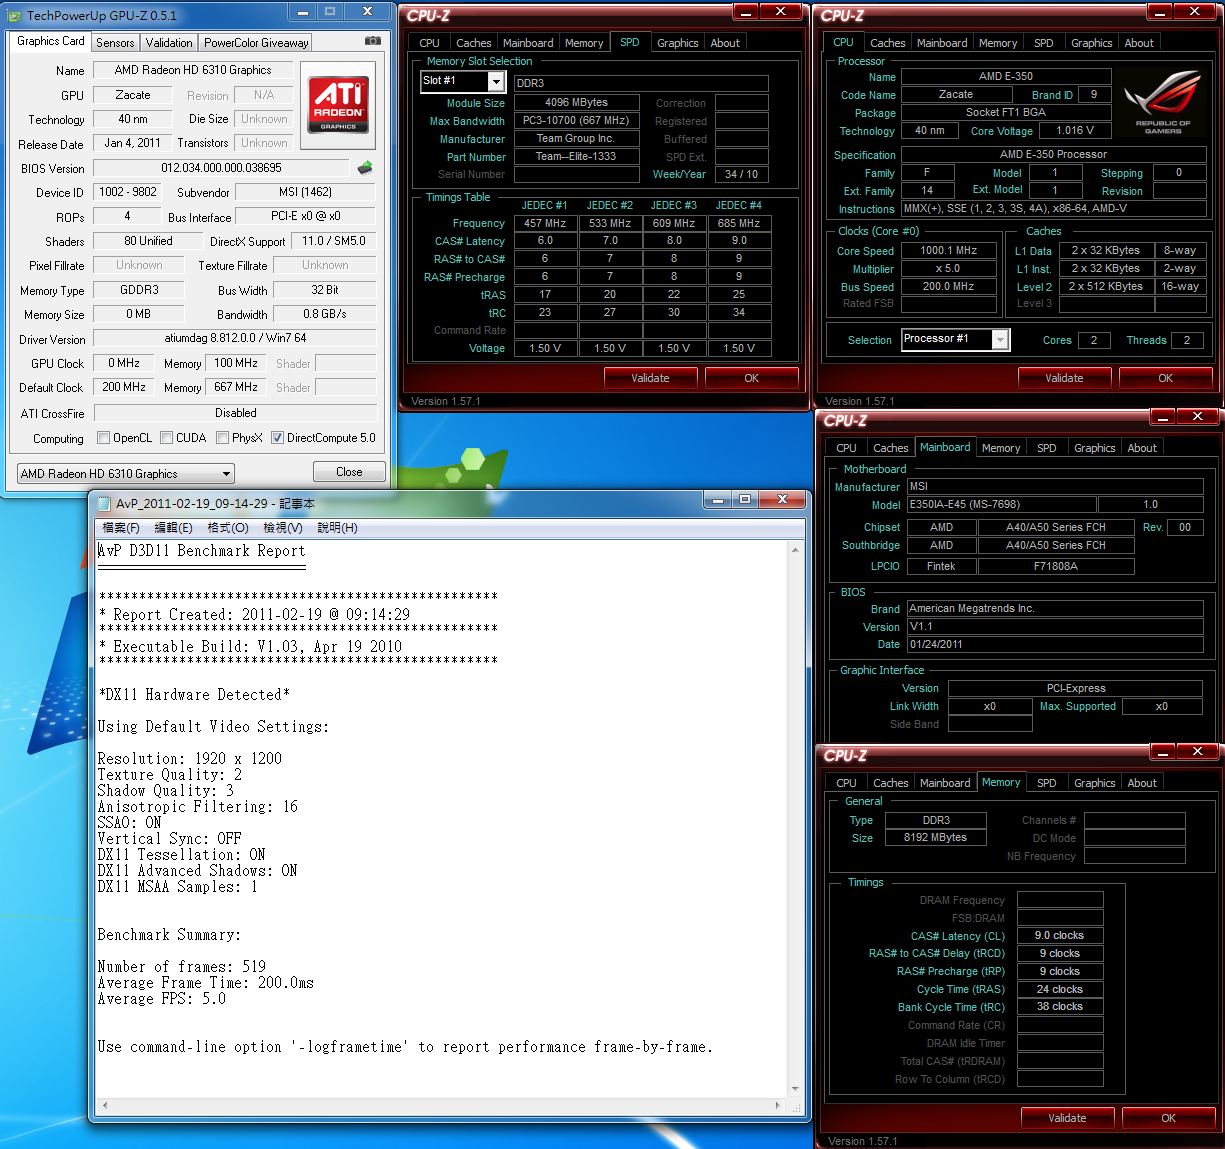
Task: Open Memory tab in the AMD E-350 CPU-Z window
Action: point(998,43)
